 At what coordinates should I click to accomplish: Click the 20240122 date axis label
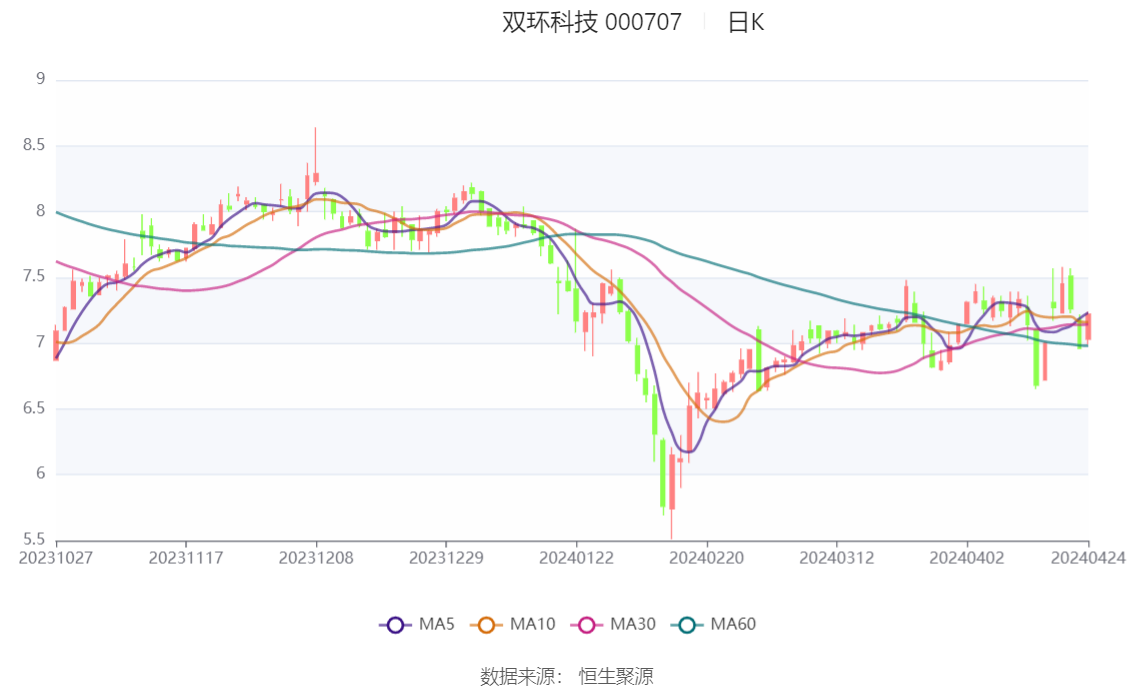point(576,557)
